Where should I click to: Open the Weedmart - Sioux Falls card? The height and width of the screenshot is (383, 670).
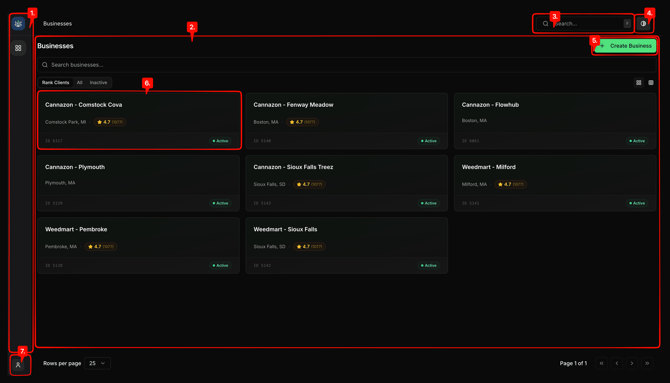point(347,245)
